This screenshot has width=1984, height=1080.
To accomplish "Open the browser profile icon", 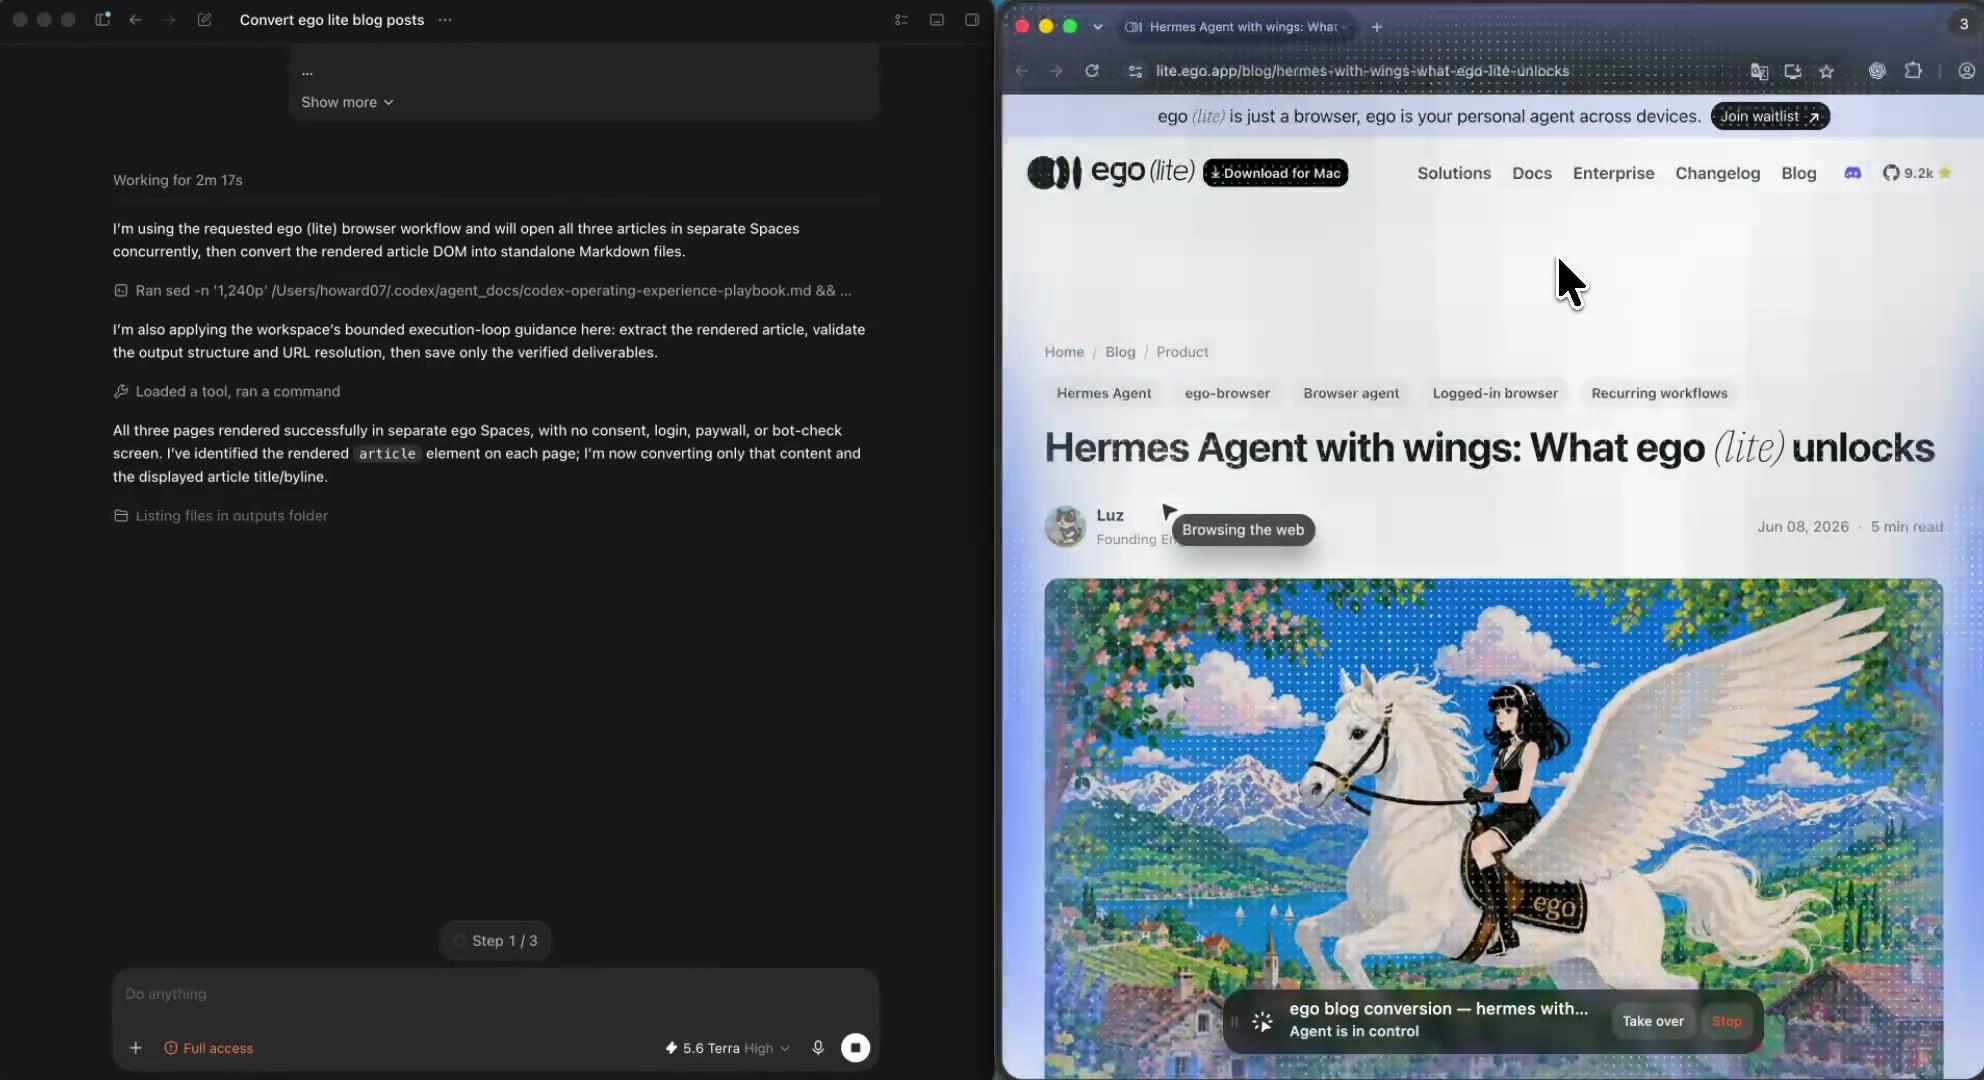I will [x=1966, y=71].
